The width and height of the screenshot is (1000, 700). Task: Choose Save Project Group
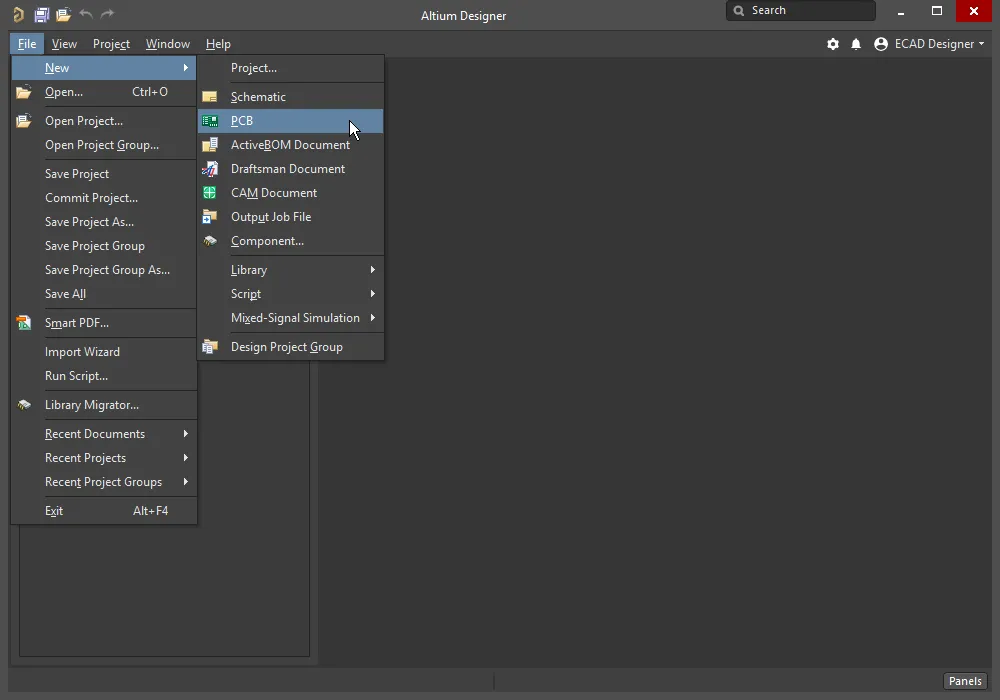click(104, 246)
